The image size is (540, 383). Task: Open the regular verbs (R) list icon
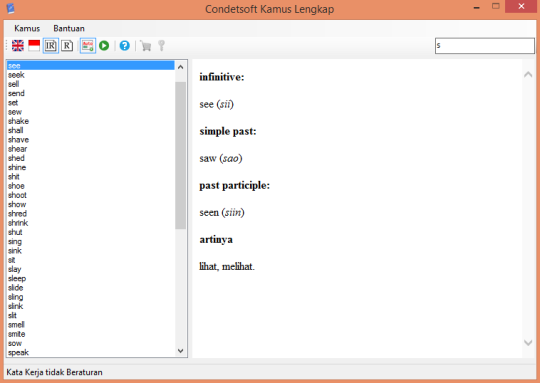(x=67, y=45)
